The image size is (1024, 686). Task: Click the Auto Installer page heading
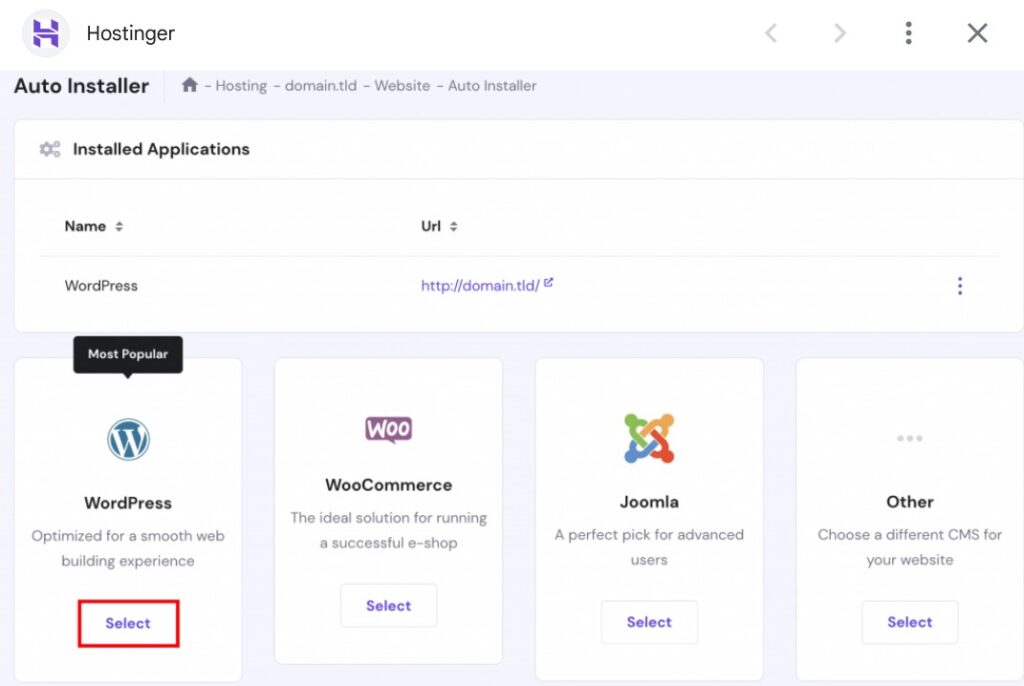click(x=82, y=86)
